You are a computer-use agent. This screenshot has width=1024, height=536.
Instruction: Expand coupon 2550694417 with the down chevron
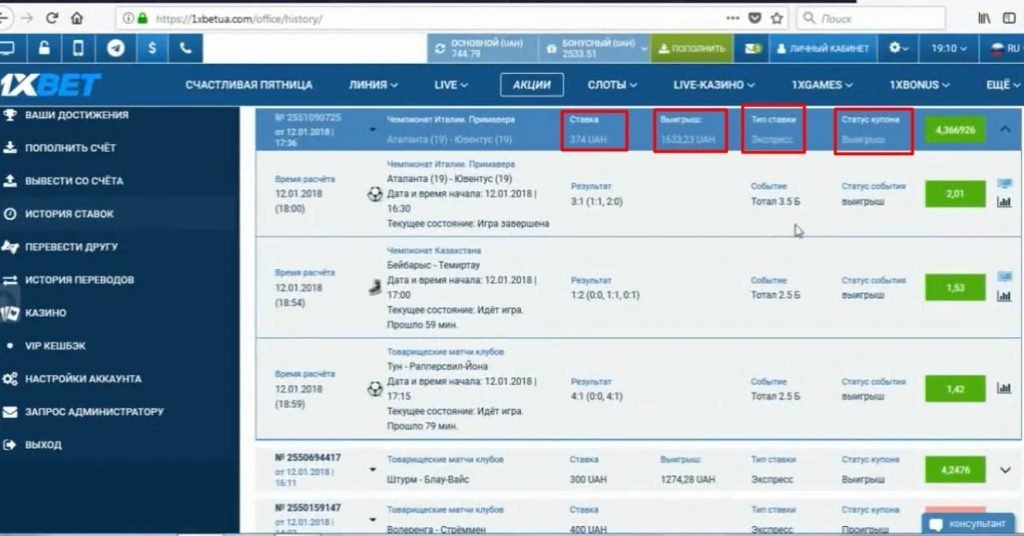coord(1004,470)
